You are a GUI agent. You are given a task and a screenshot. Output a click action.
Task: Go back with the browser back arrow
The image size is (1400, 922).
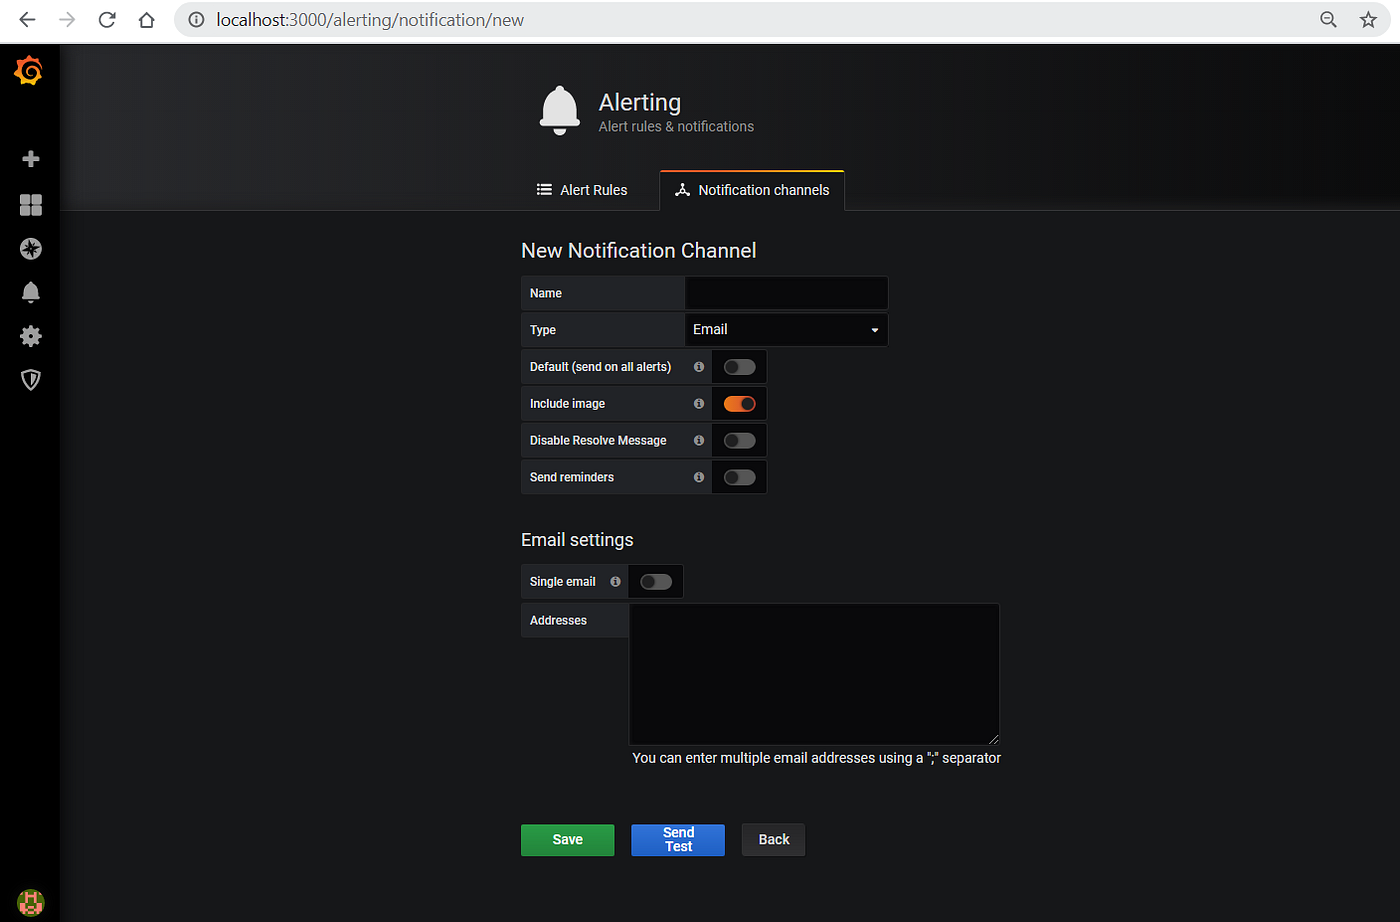click(x=27, y=20)
